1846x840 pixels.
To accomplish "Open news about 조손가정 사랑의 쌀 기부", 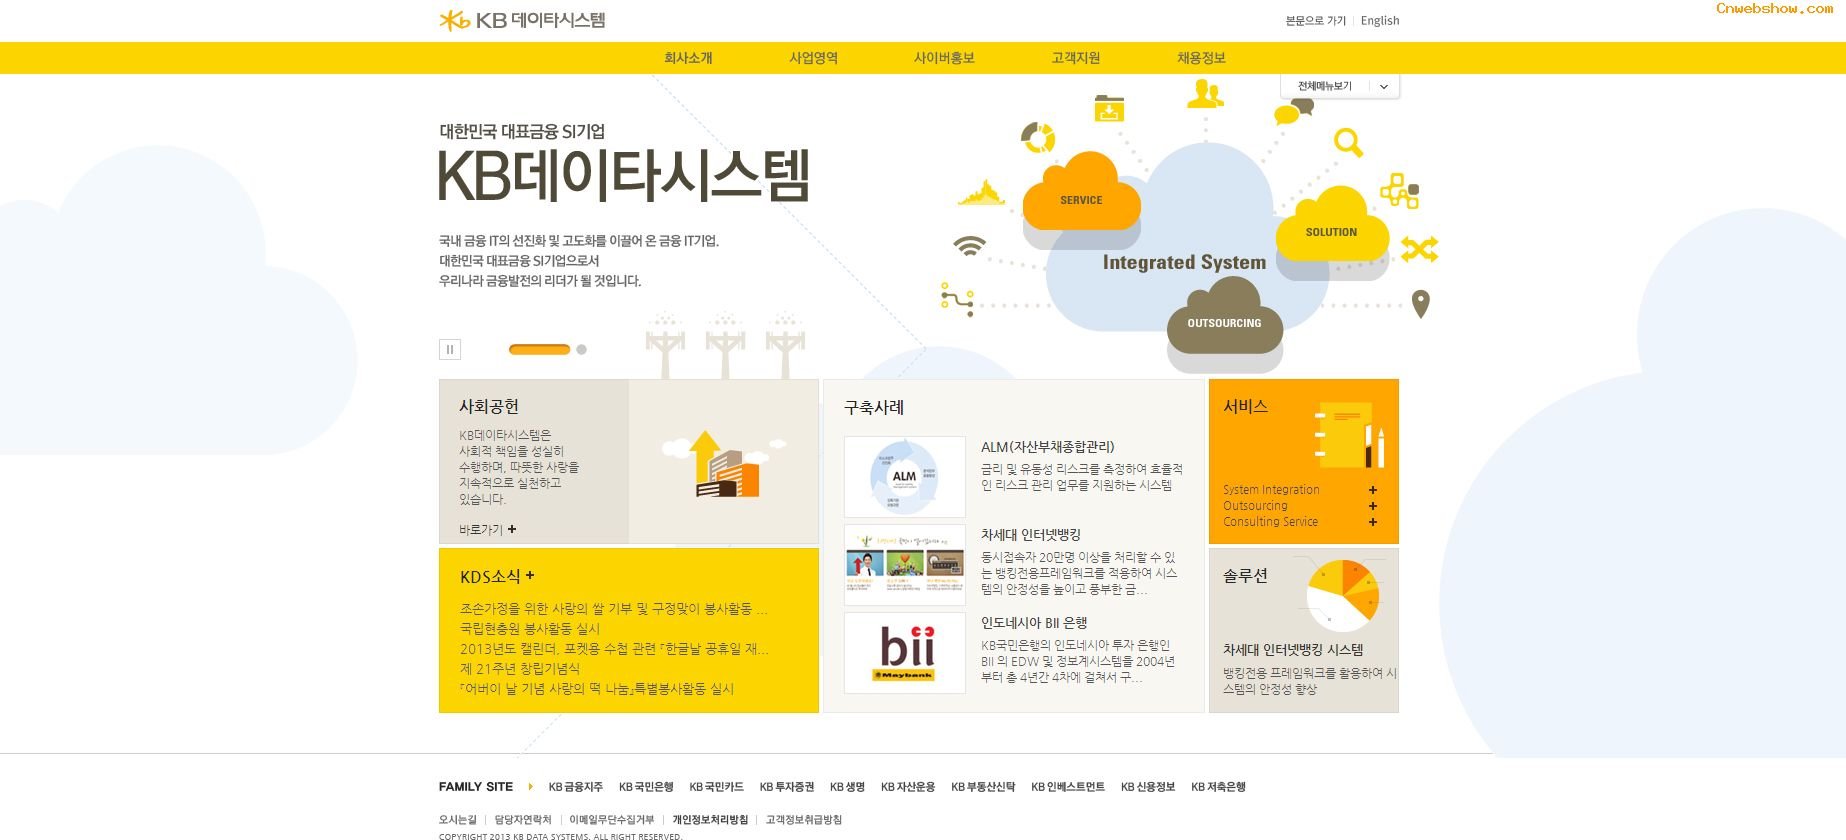I will pos(614,609).
